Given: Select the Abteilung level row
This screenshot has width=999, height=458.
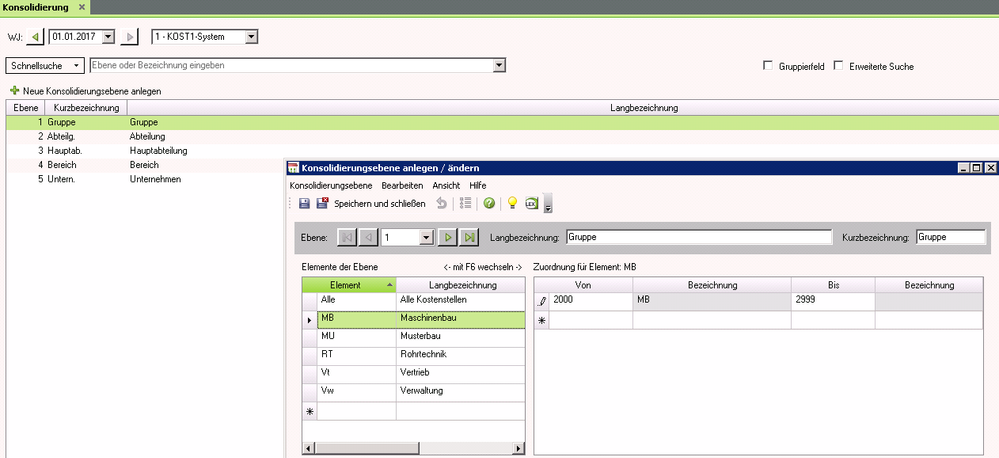Looking at the screenshot, I should [x=503, y=136].
